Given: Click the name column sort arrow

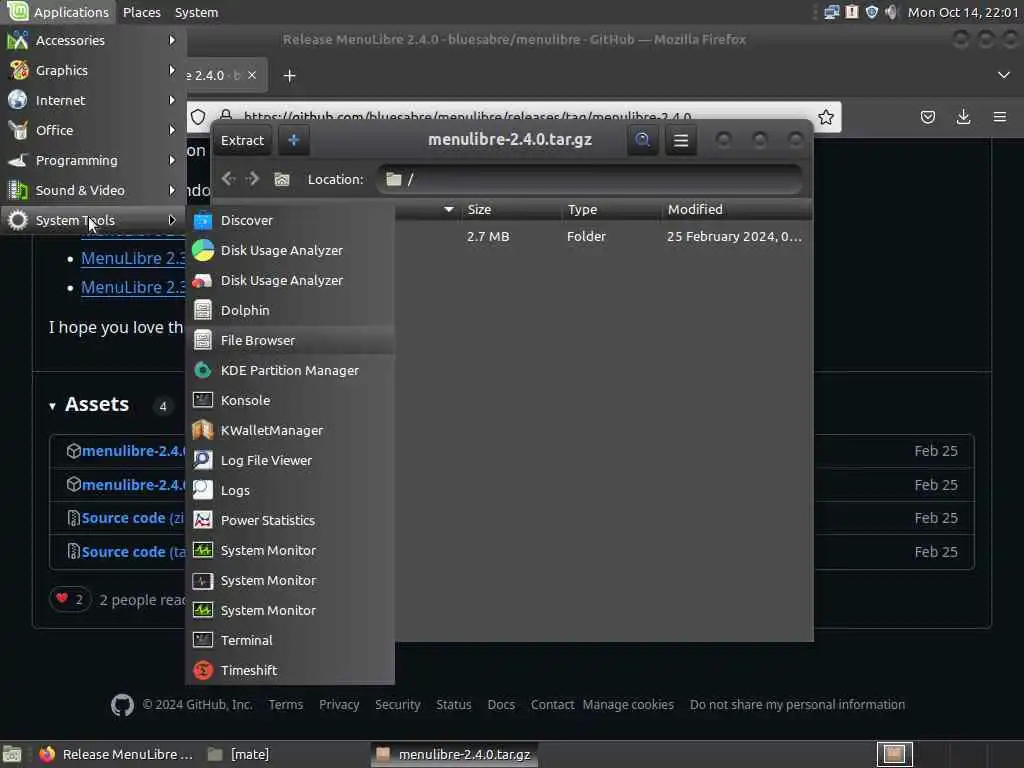Looking at the screenshot, I should point(449,210).
